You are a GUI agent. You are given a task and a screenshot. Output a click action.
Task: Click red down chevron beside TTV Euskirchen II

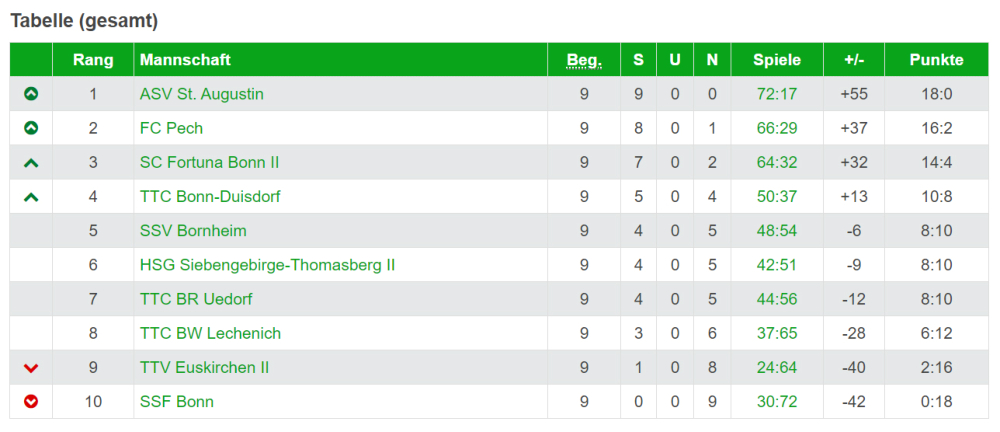pos(31,368)
